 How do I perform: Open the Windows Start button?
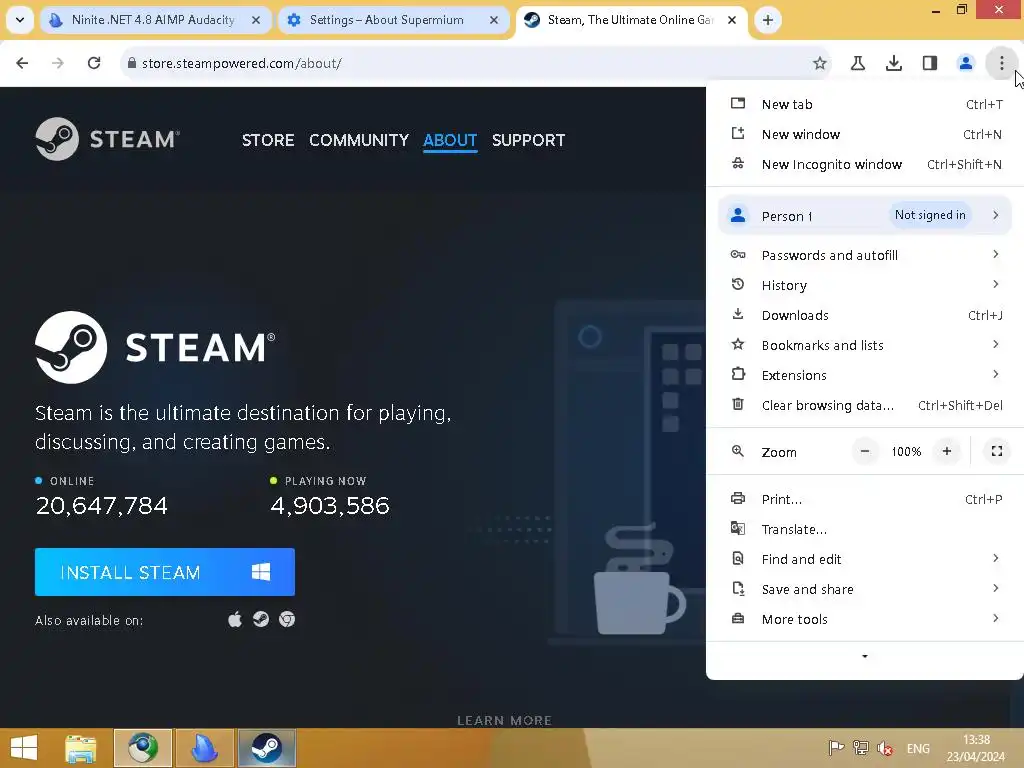(x=24, y=748)
